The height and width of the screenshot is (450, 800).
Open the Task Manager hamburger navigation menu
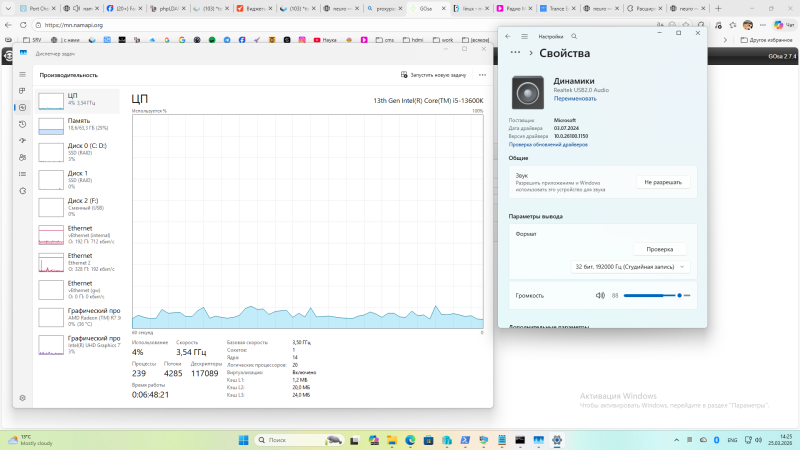[22, 75]
